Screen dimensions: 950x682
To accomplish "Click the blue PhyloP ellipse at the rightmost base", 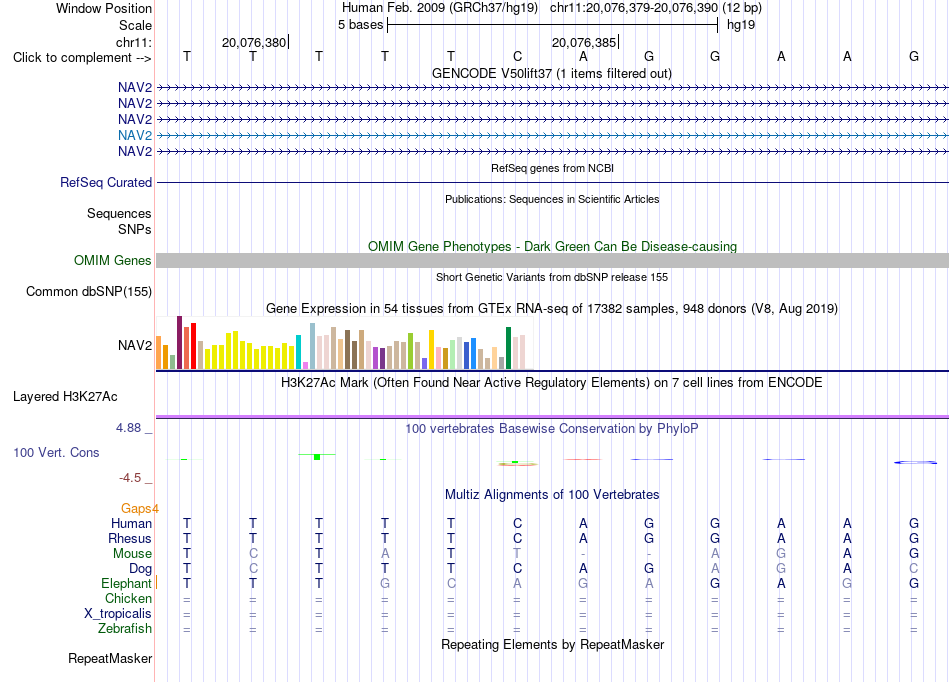I will 915,463.
